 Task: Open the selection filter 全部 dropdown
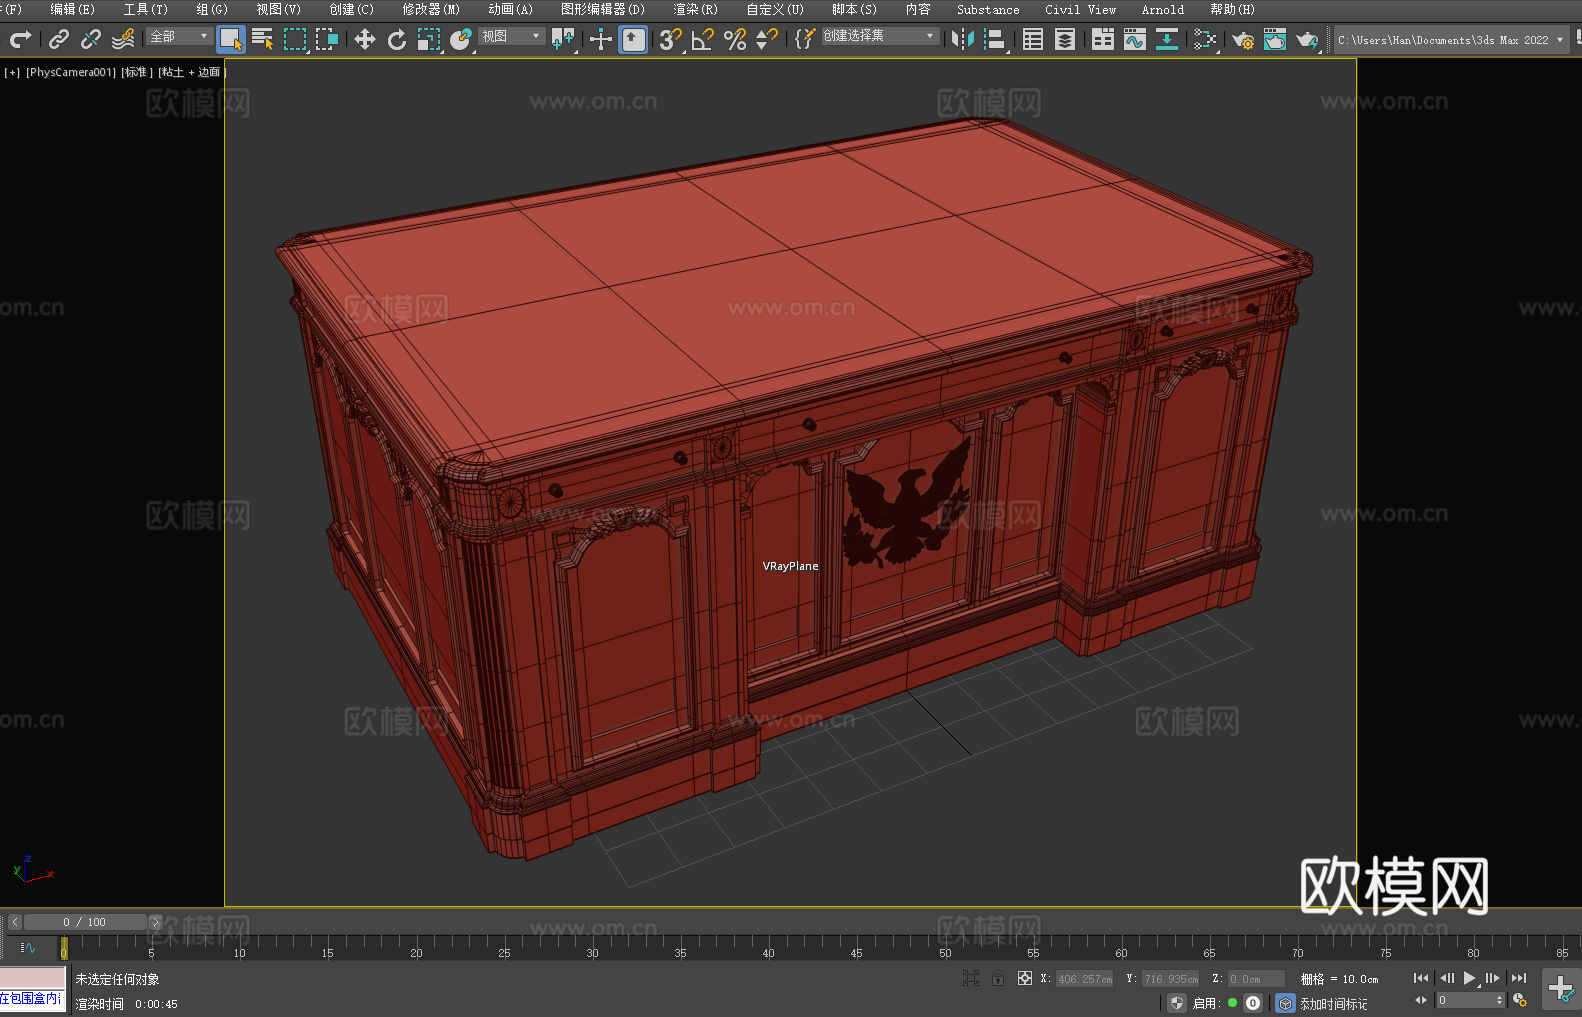click(180, 36)
